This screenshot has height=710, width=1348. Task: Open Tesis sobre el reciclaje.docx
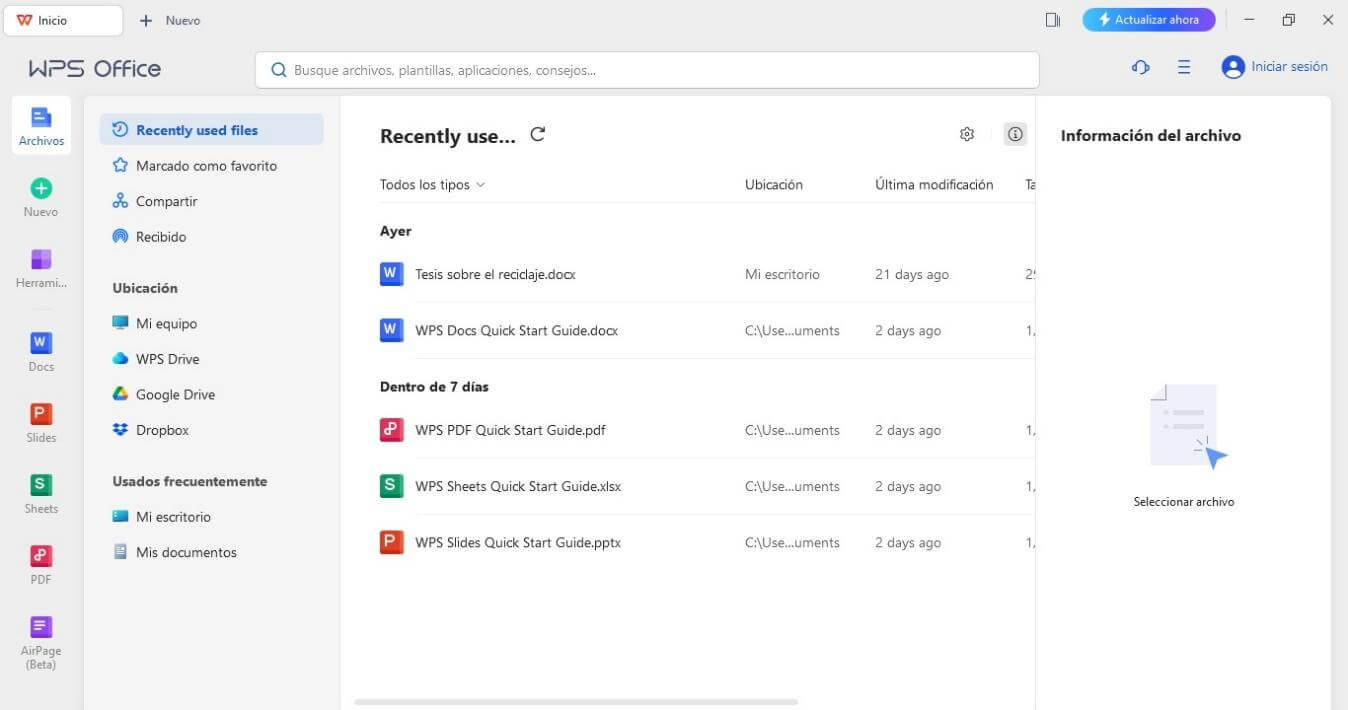pyautogui.click(x=495, y=274)
